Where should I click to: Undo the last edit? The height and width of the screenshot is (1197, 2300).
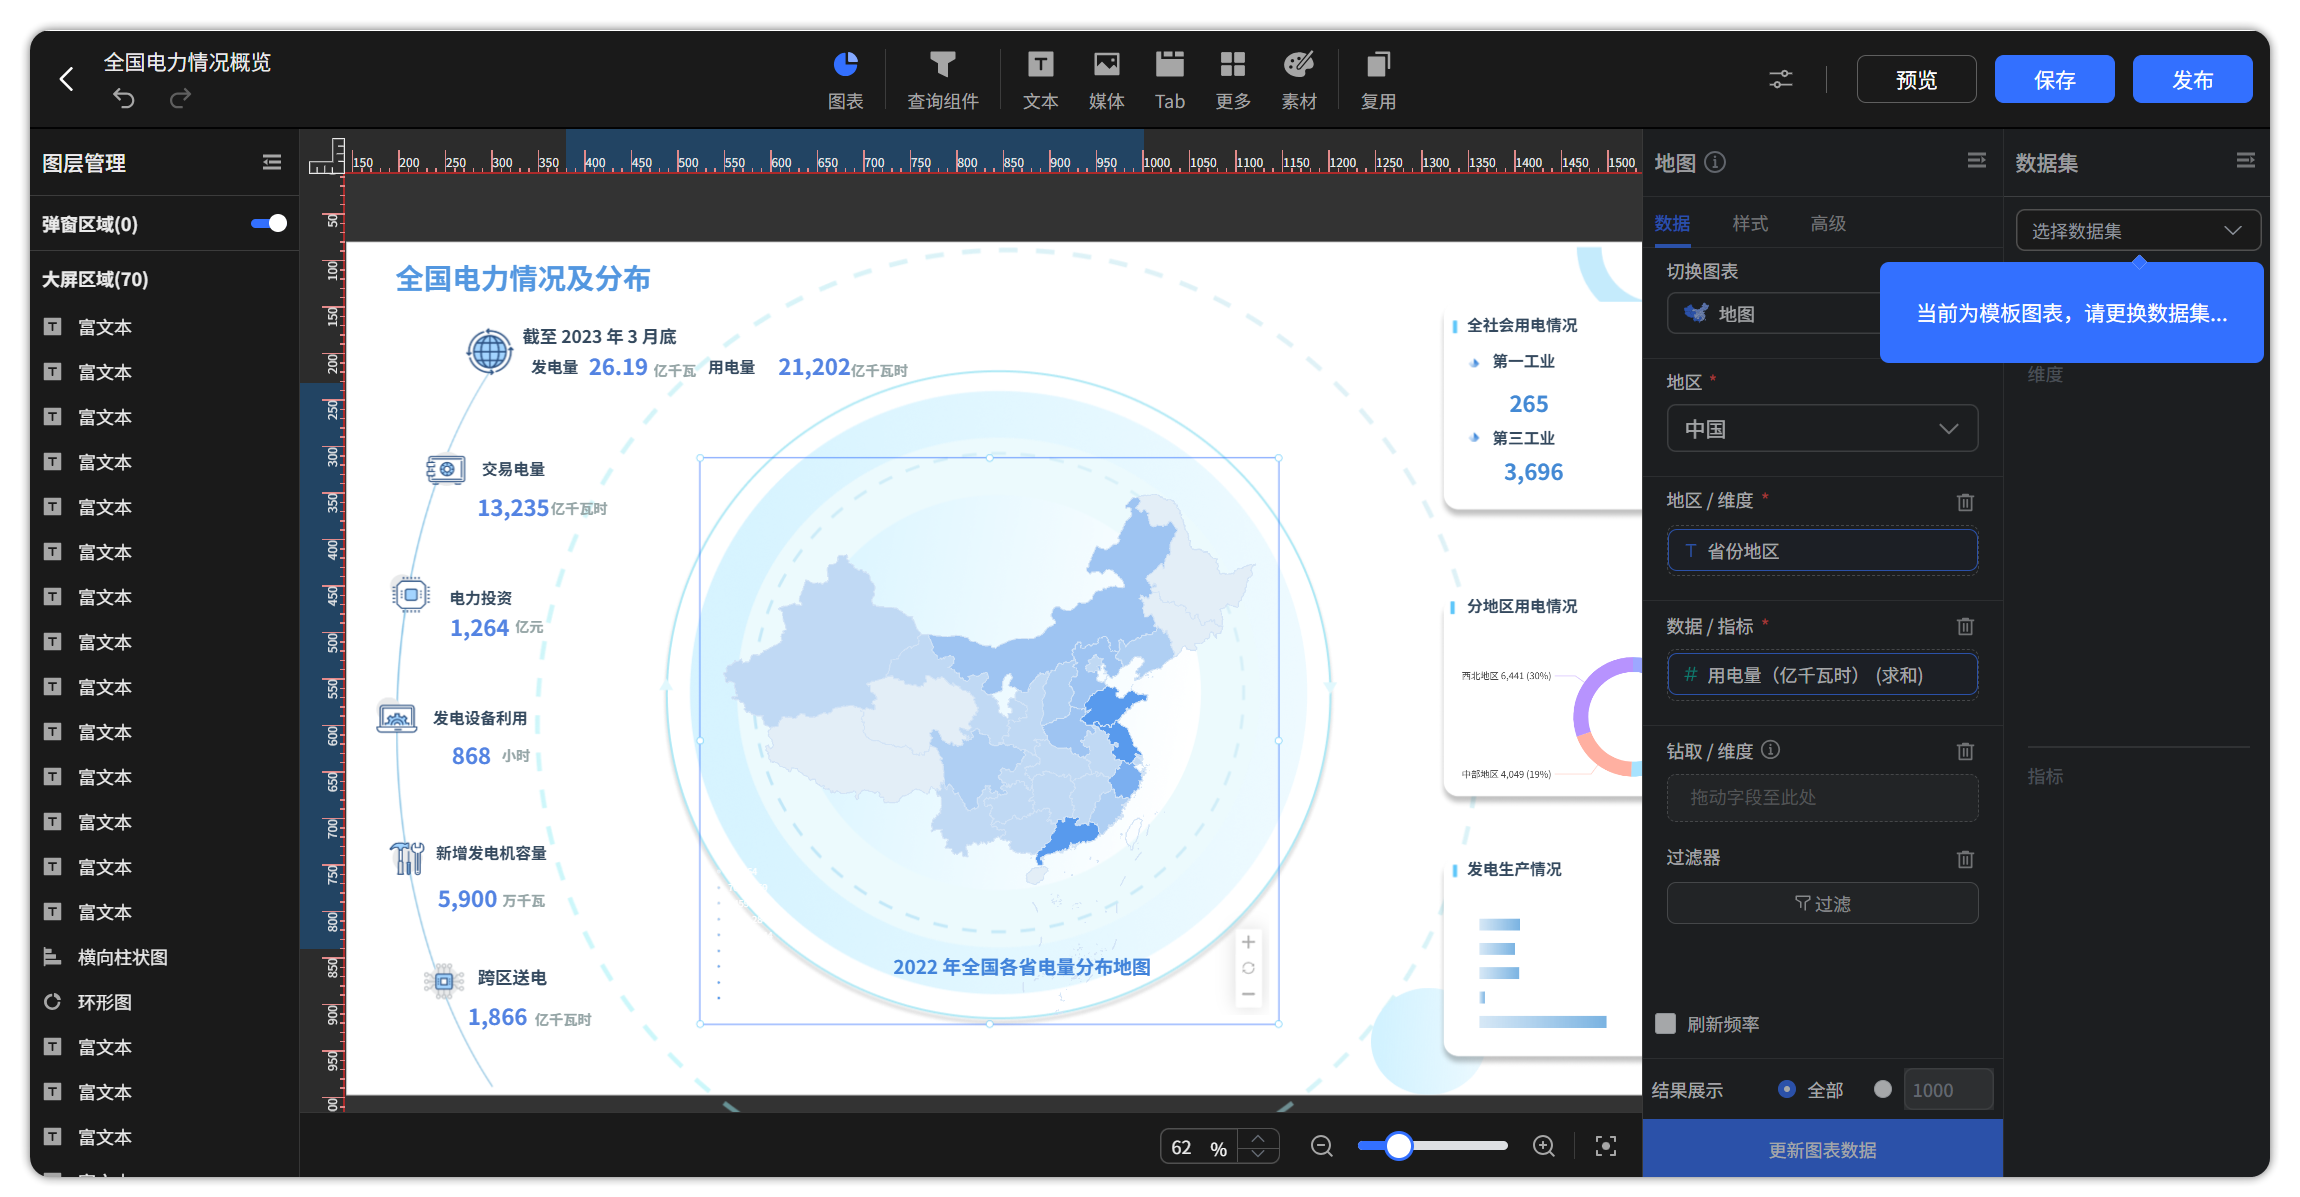(x=124, y=98)
